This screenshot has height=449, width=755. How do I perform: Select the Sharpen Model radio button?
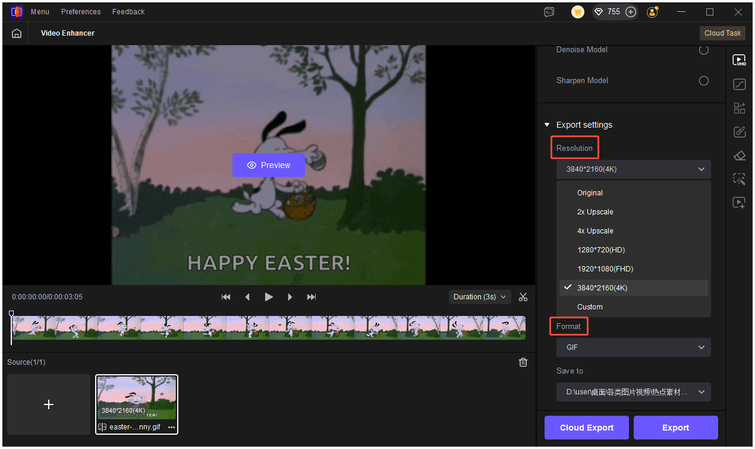point(703,81)
